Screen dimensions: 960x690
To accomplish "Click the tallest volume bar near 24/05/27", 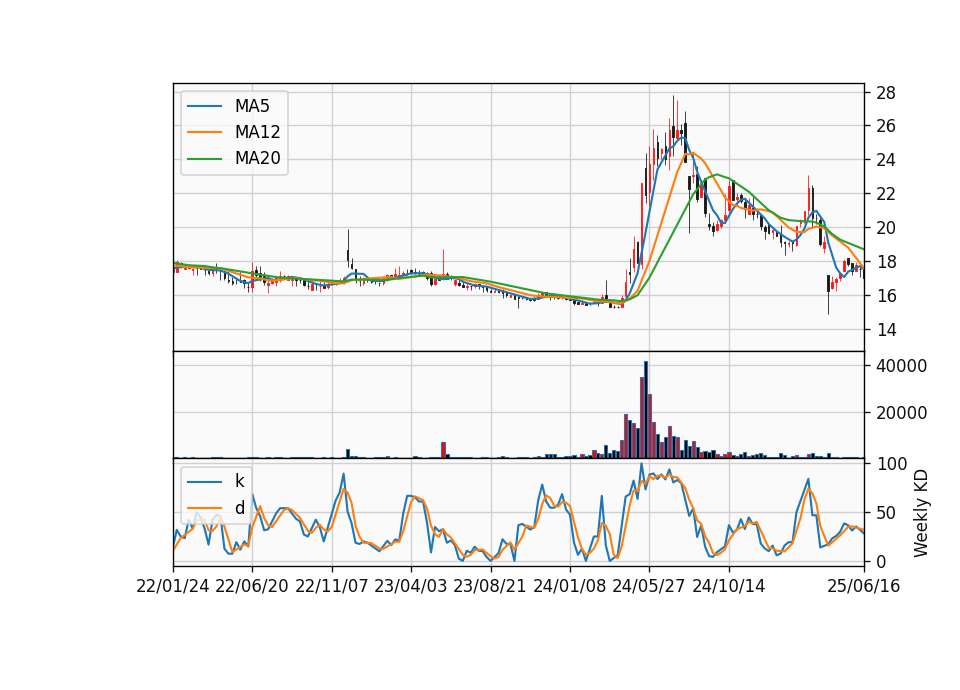I will click(645, 410).
